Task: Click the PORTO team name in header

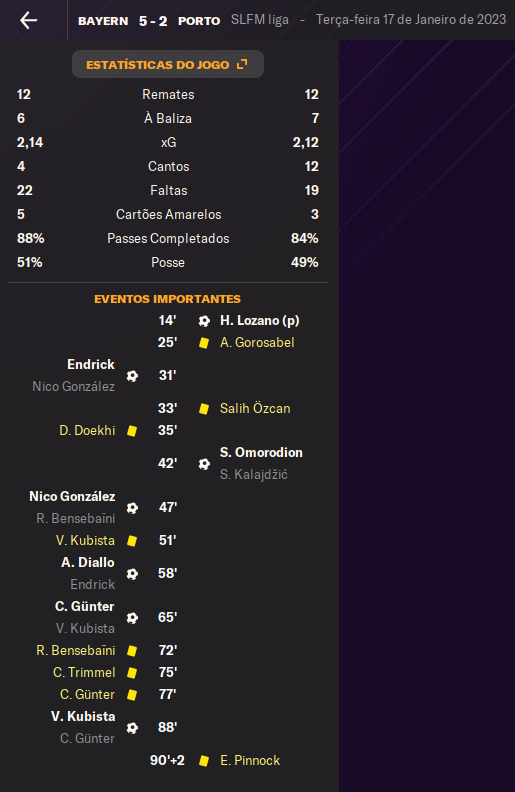Action: (199, 21)
